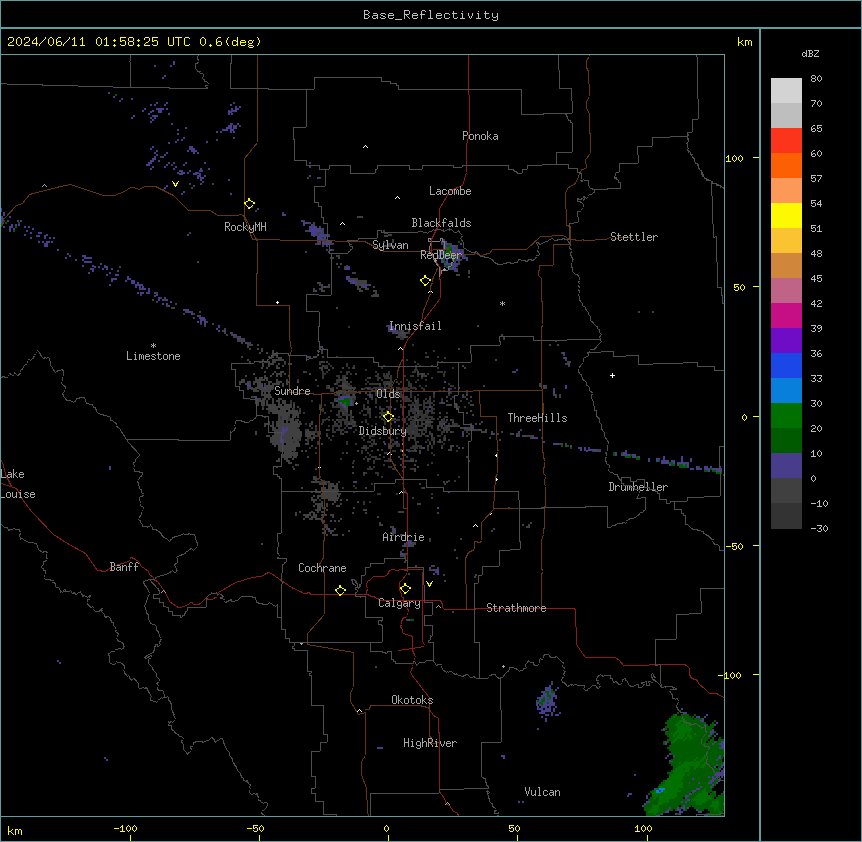Select the red 65 dBZ swatch
This screenshot has width=862, height=842.
click(786, 140)
